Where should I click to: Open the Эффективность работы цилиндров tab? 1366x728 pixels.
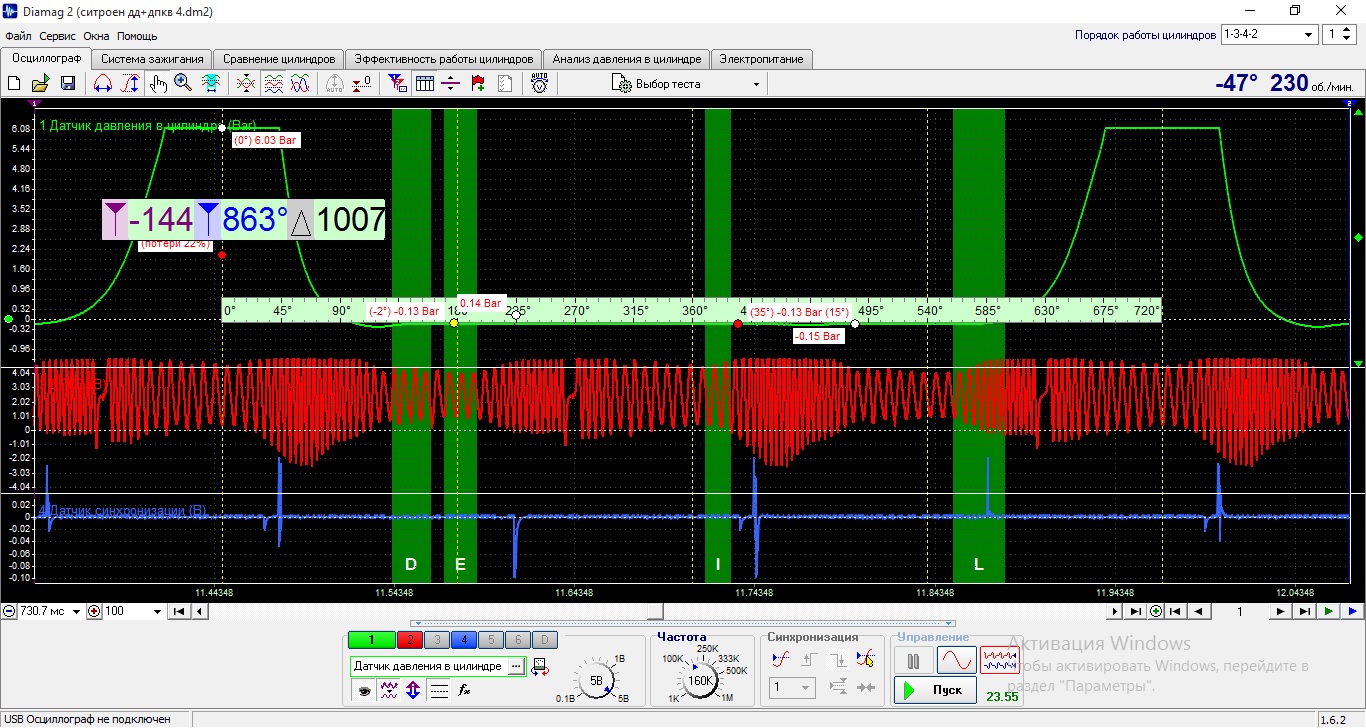click(x=445, y=59)
